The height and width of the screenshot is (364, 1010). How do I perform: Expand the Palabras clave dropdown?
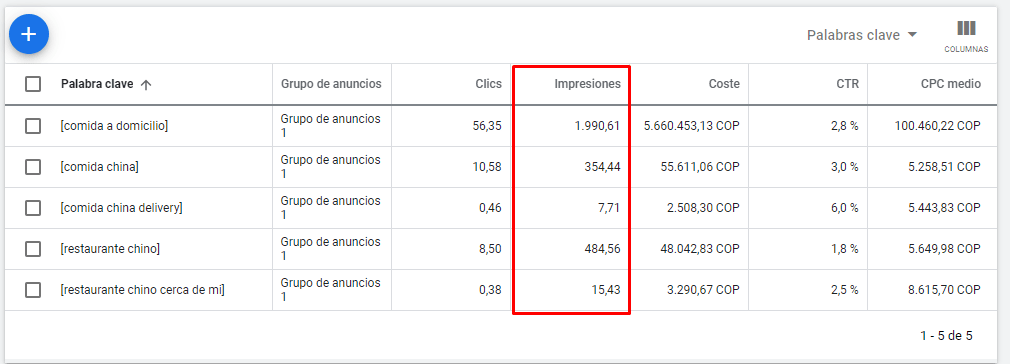862,35
